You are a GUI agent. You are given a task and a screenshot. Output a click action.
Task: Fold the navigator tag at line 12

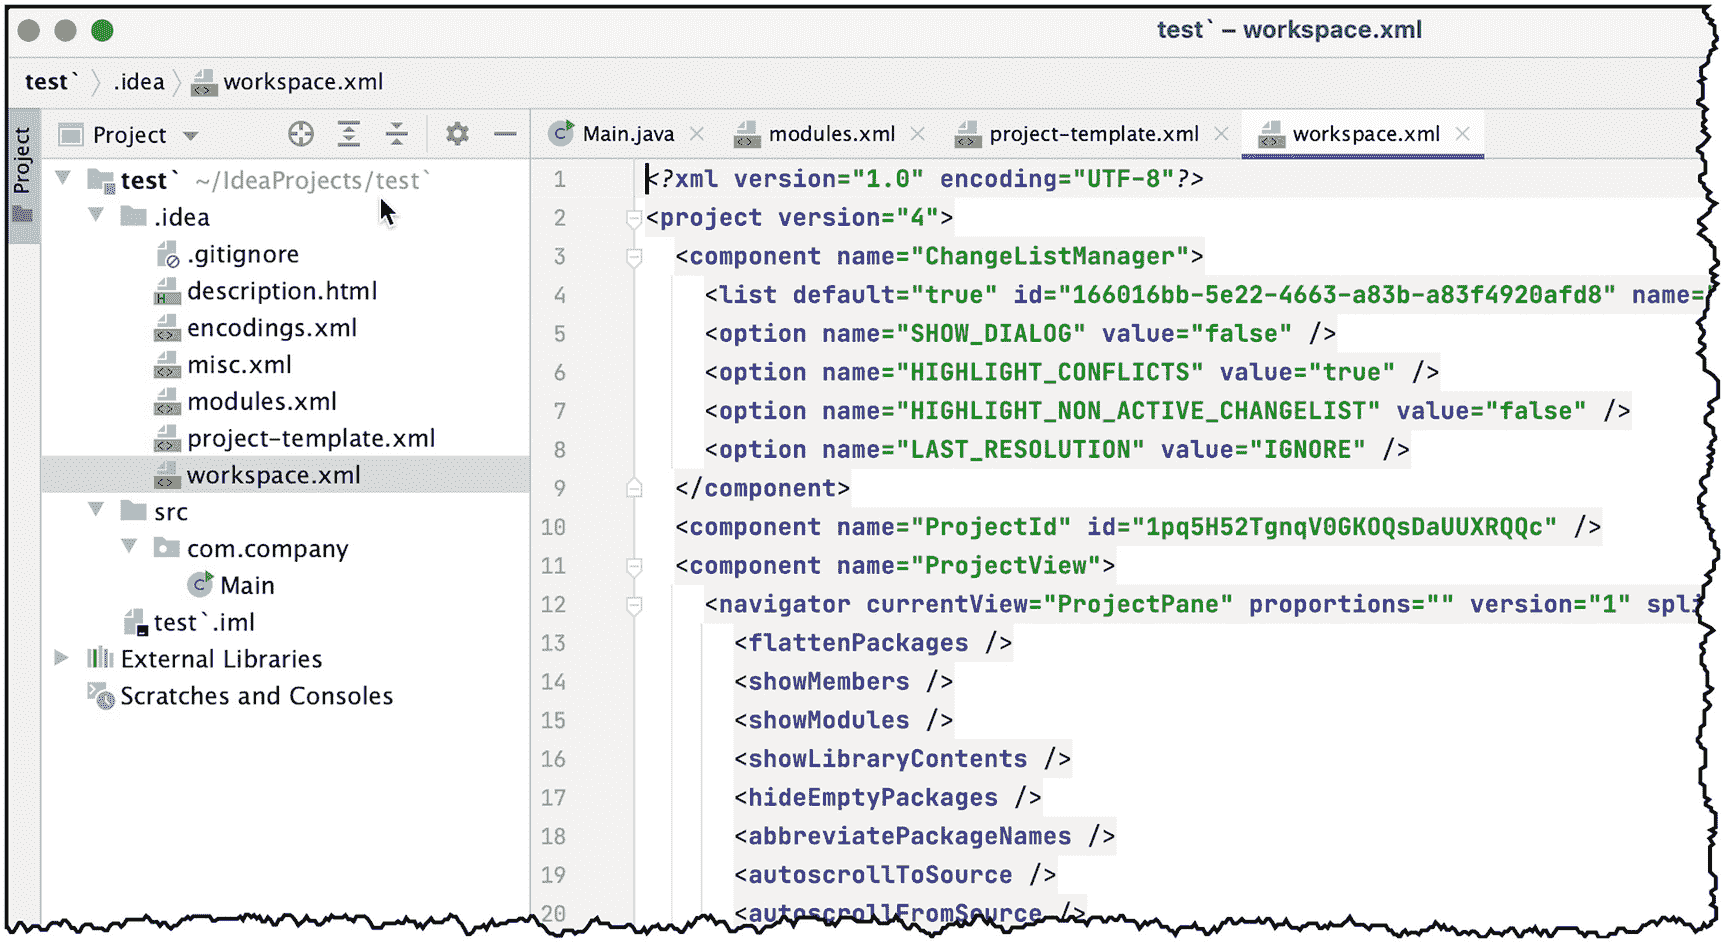(x=634, y=605)
